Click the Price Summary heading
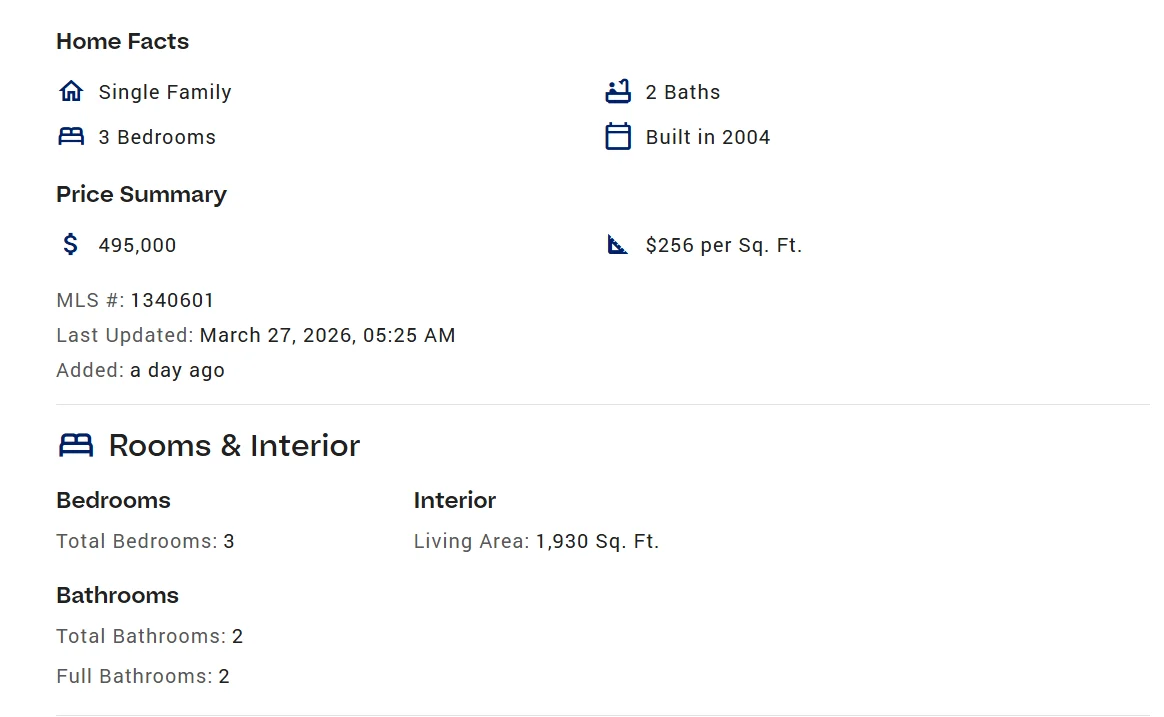The height and width of the screenshot is (717, 1164). (141, 194)
